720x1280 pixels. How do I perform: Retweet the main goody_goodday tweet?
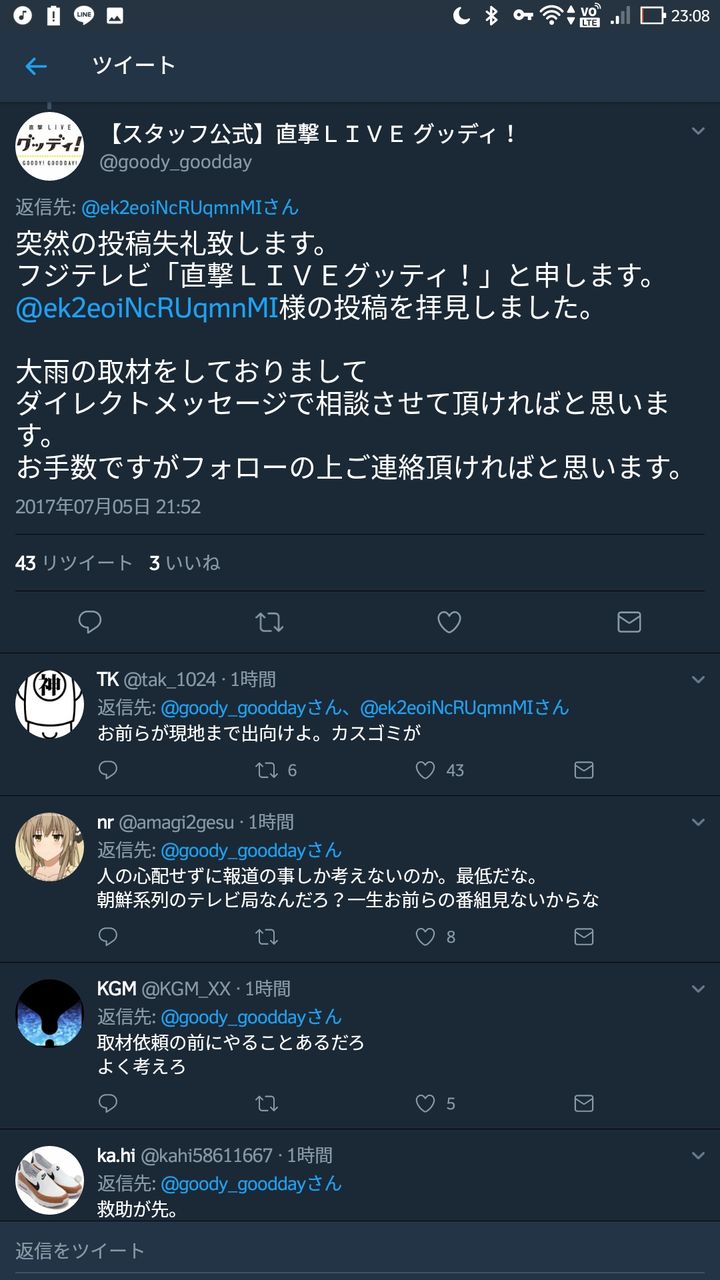269,622
